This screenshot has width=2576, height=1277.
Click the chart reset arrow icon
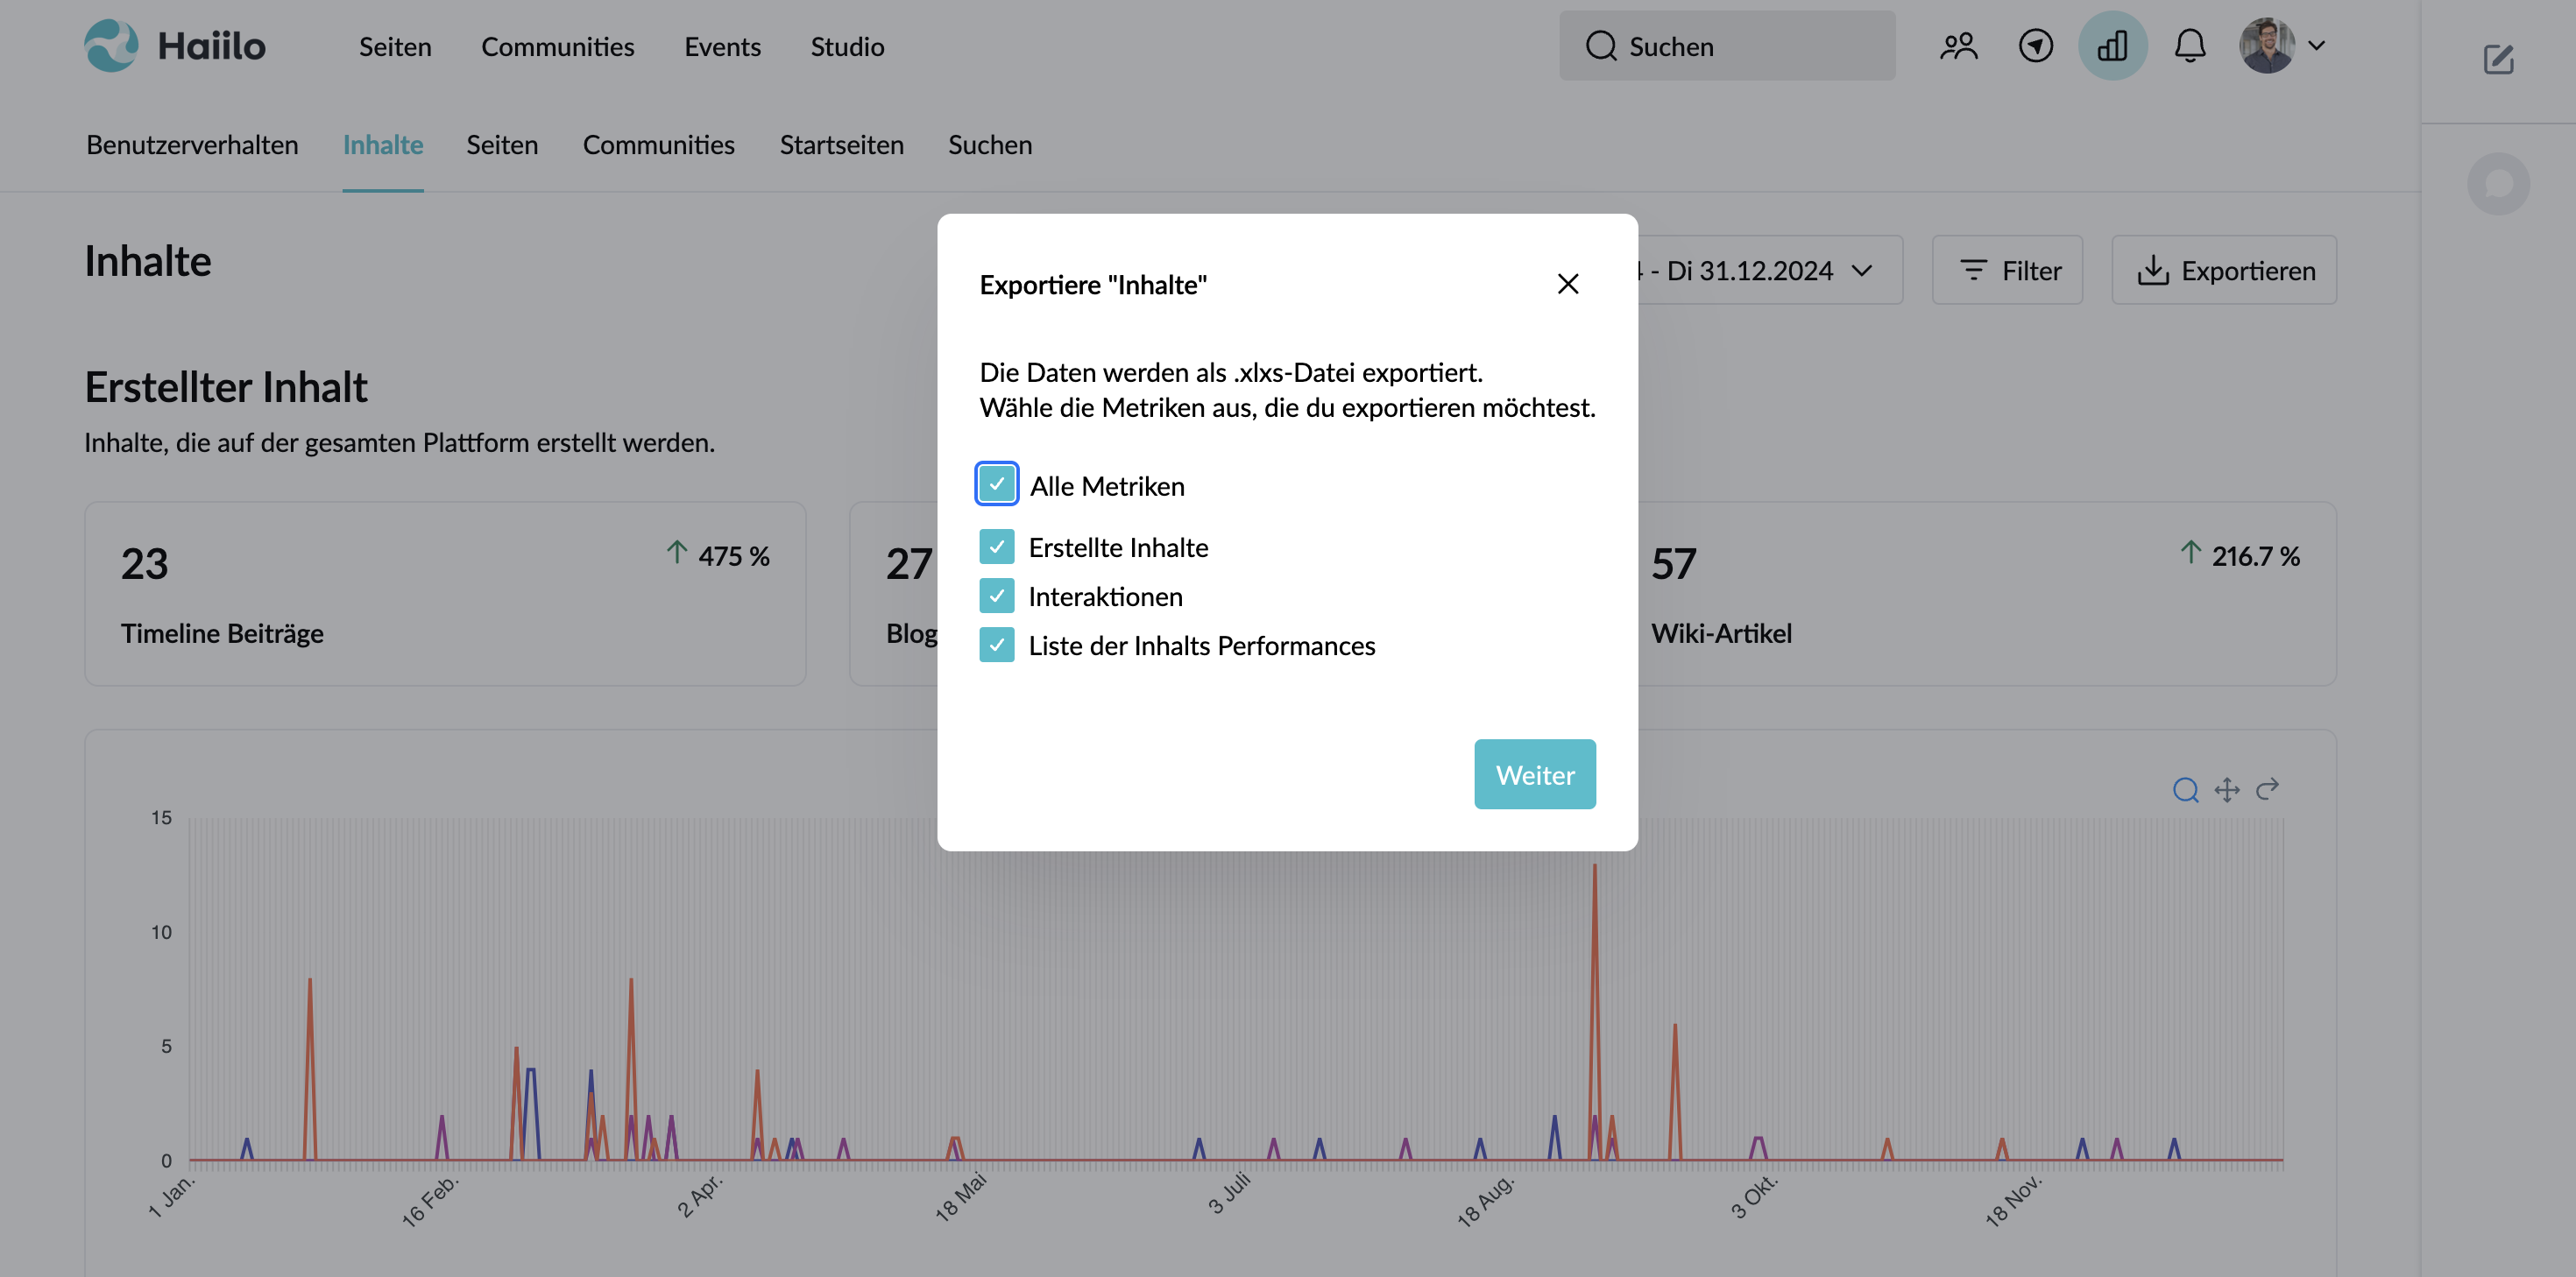click(2267, 790)
